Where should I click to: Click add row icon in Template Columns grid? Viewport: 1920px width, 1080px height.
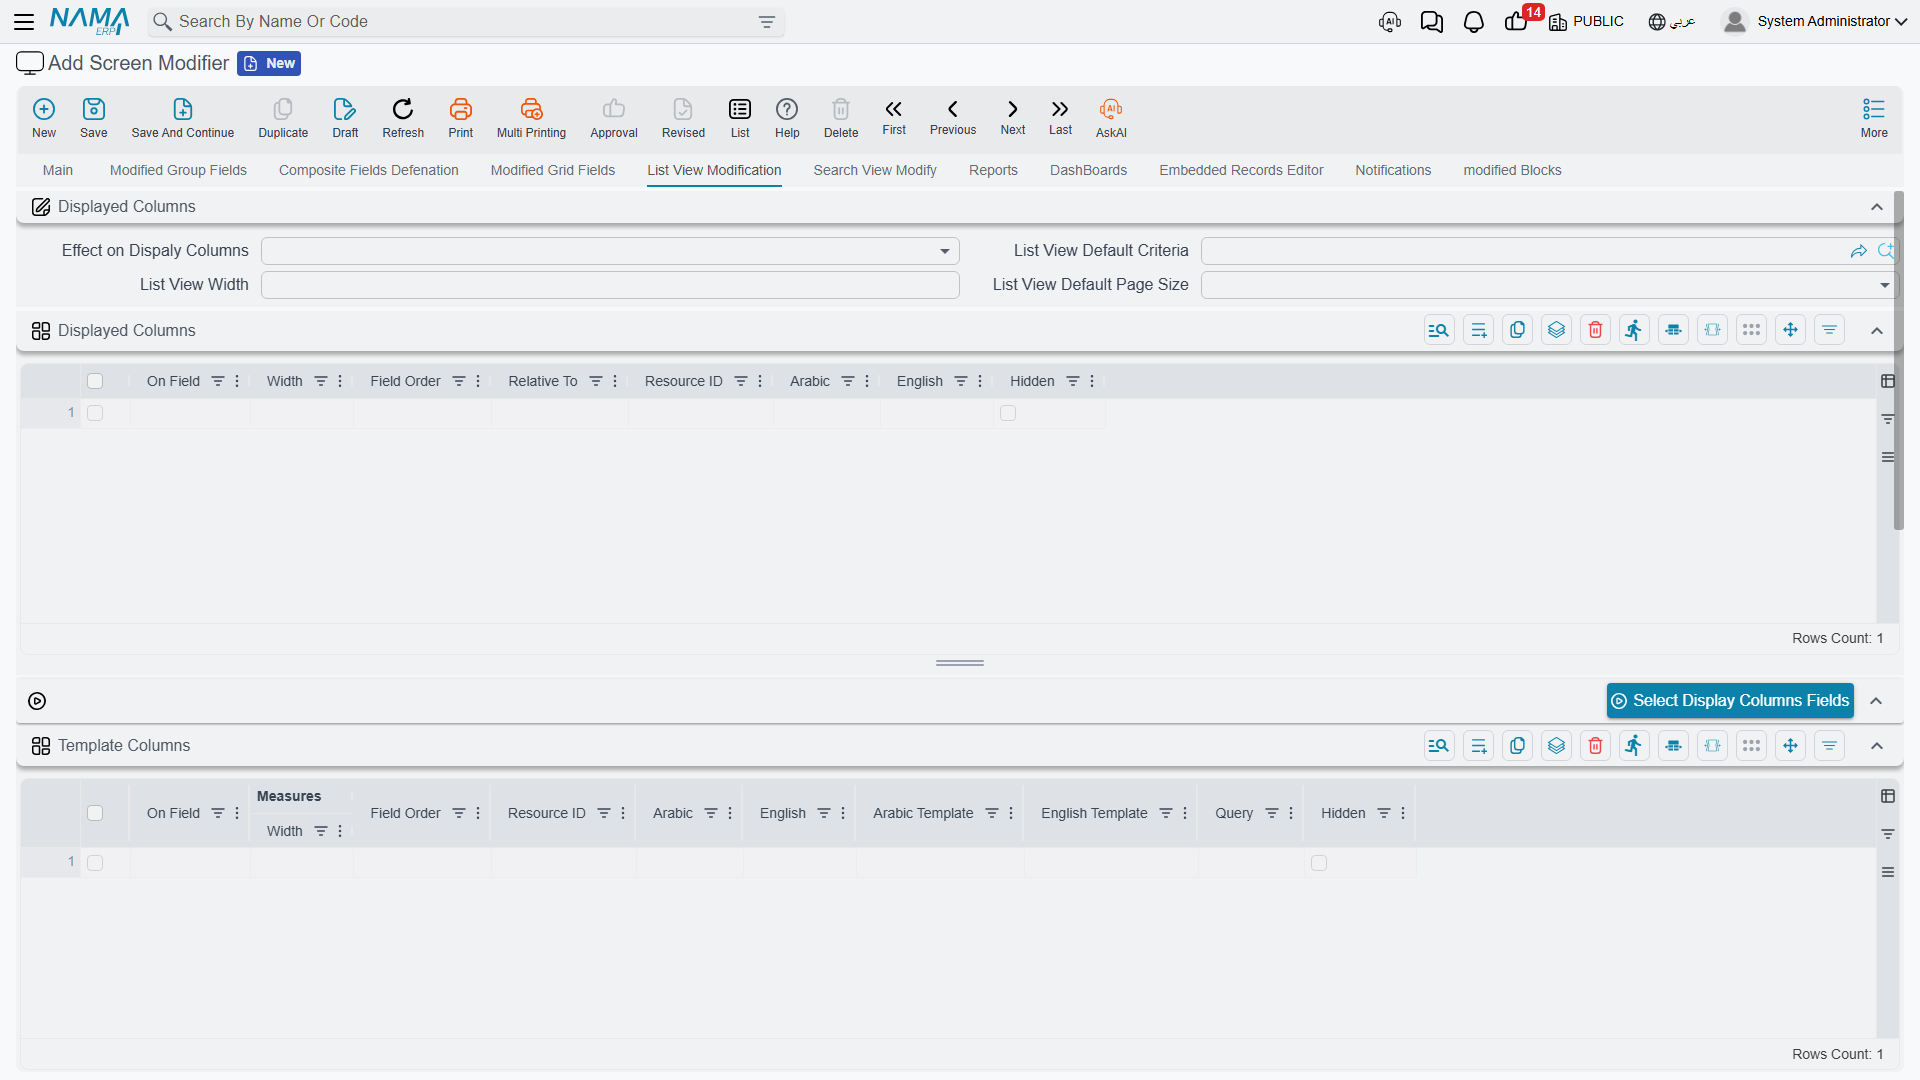[x=1479, y=746]
